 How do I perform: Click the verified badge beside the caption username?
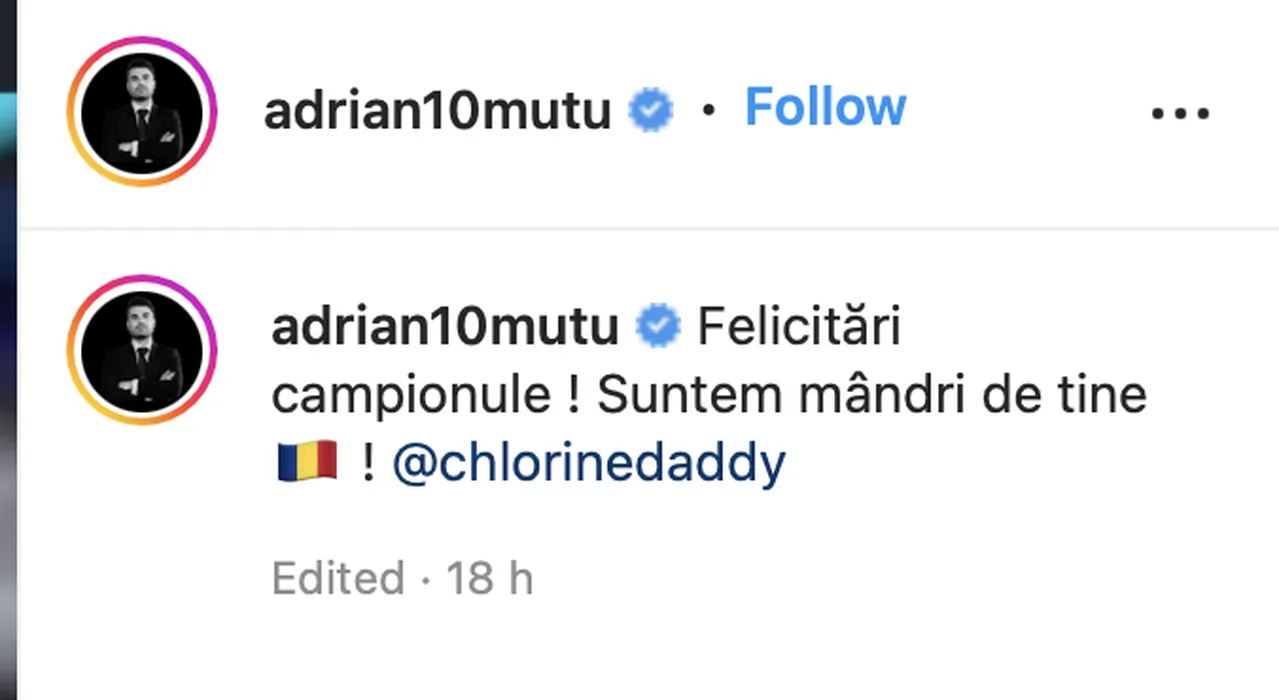(658, 328)
